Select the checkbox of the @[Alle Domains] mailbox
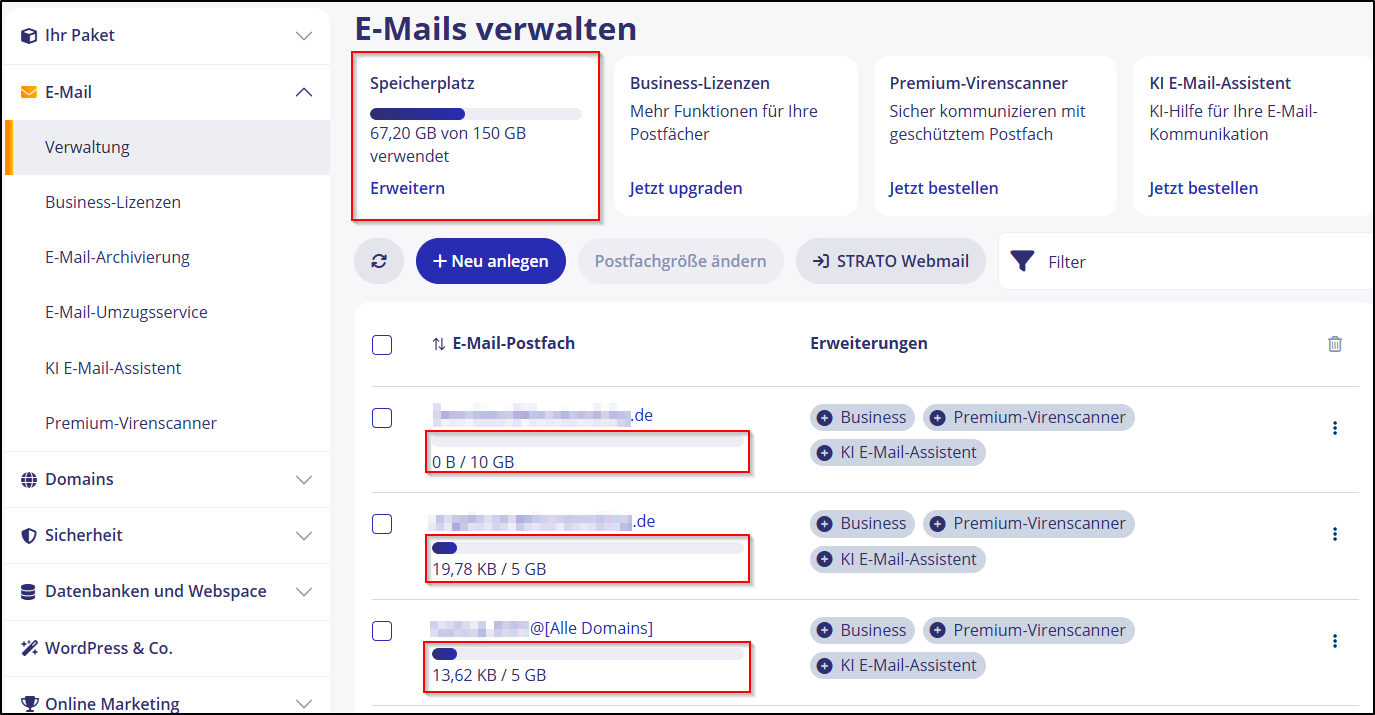Screen dimensions: 1375x715 coord(381,631)
